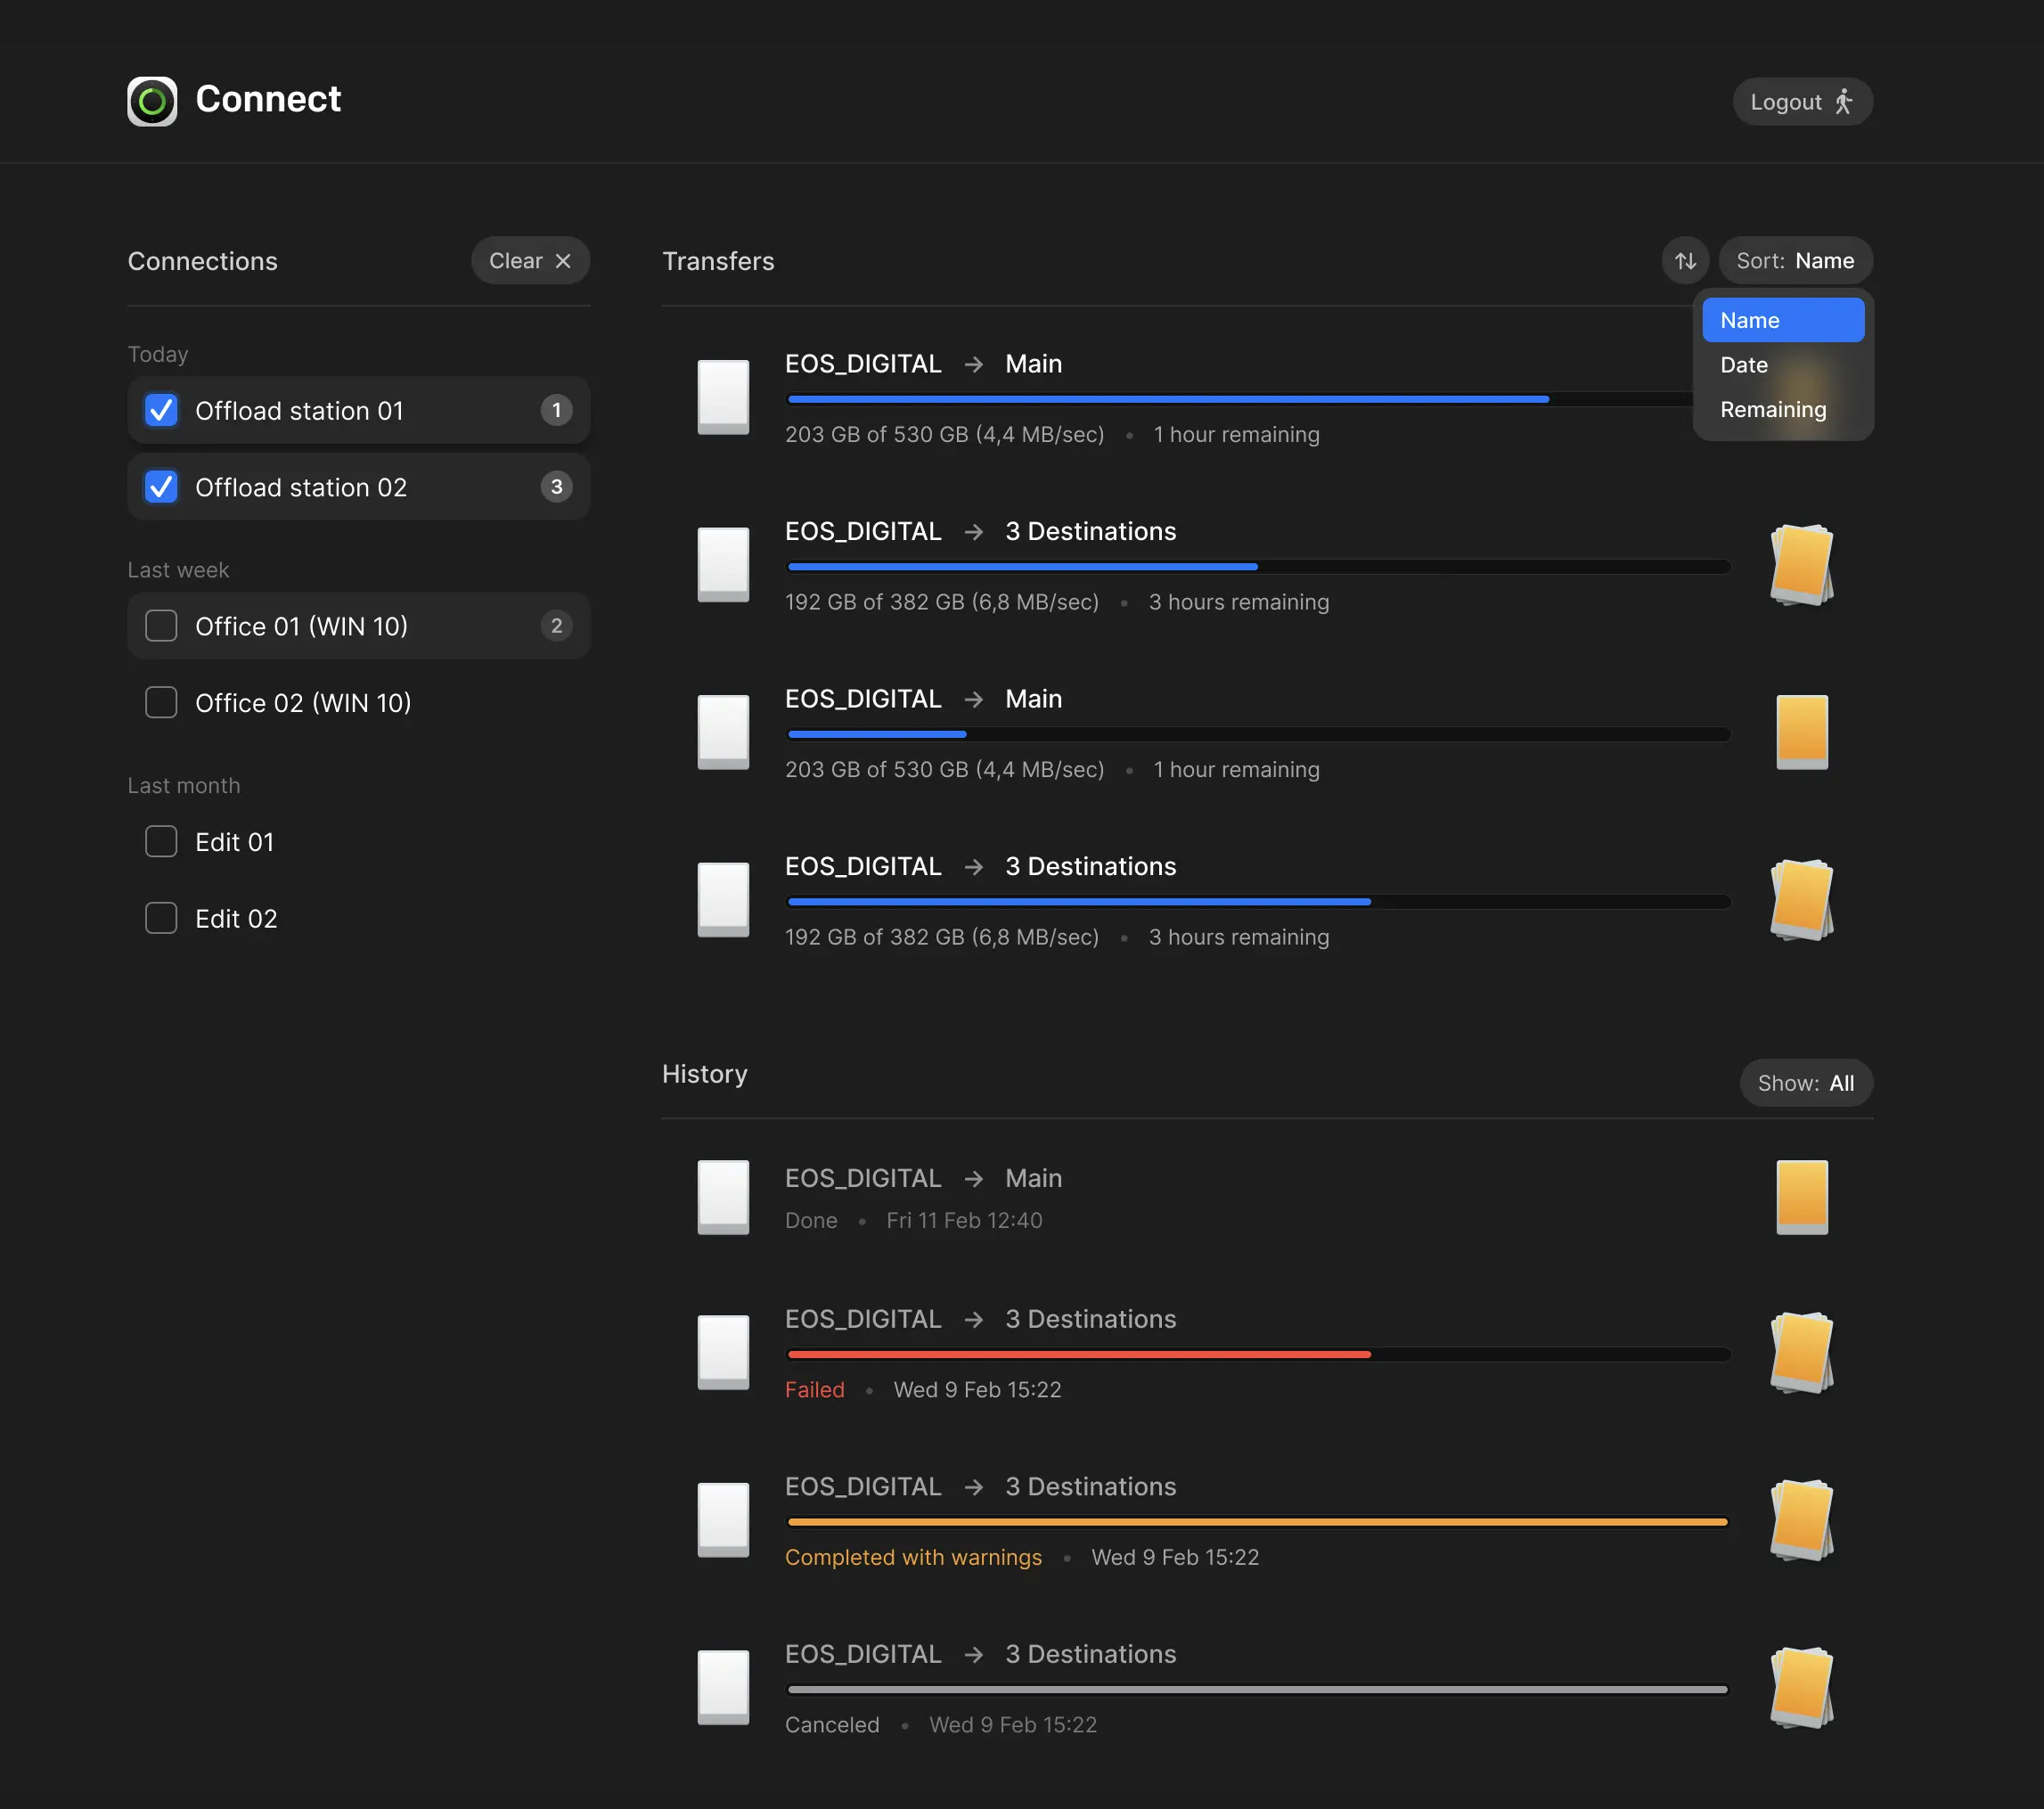The height and width of the screenshot is (1809, 2044).
Task: Click the badge count 1 on Offload station 01
Action: [x=556, y=410]
